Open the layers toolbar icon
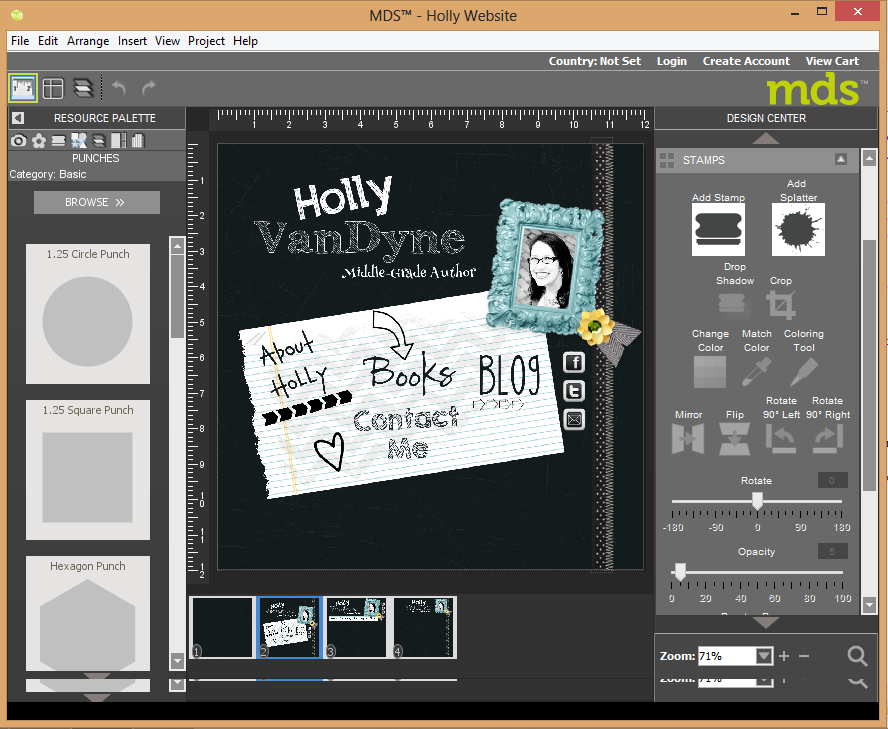 click(x=83, y=88)
